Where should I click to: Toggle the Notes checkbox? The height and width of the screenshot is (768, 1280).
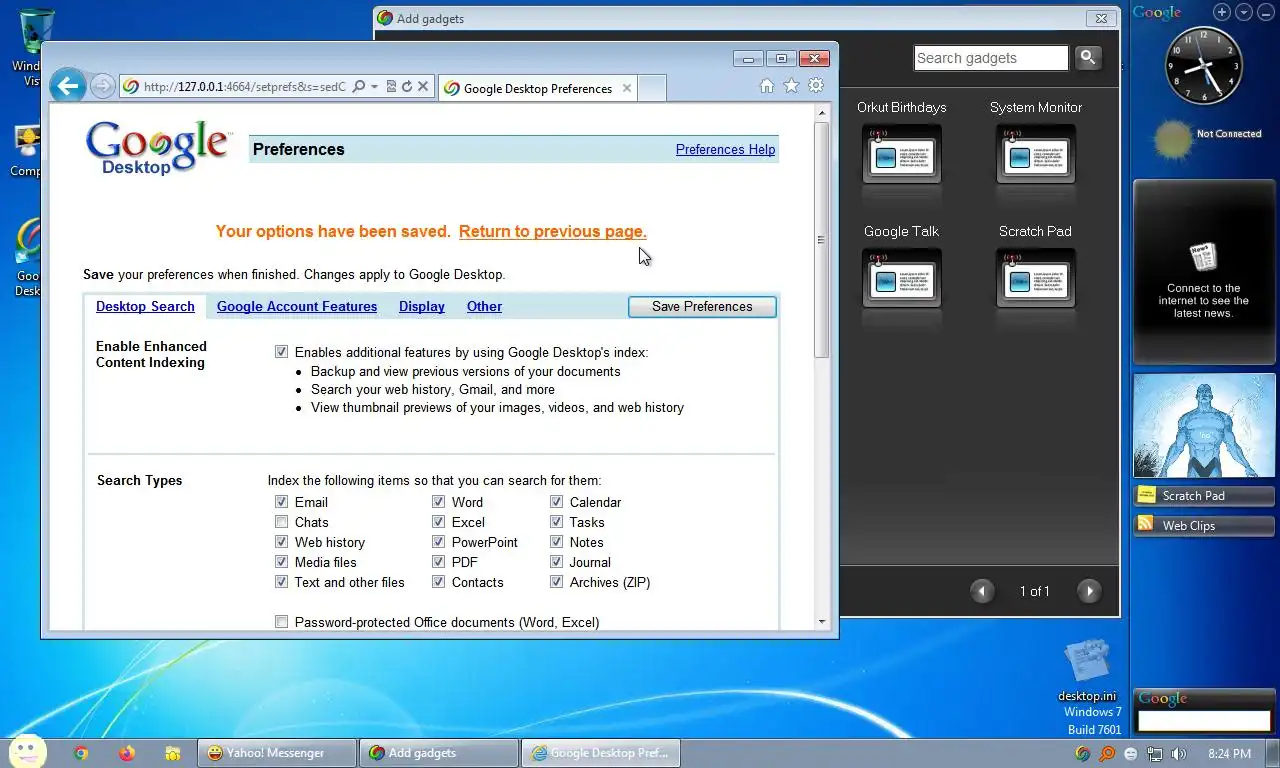click(556, 542)
